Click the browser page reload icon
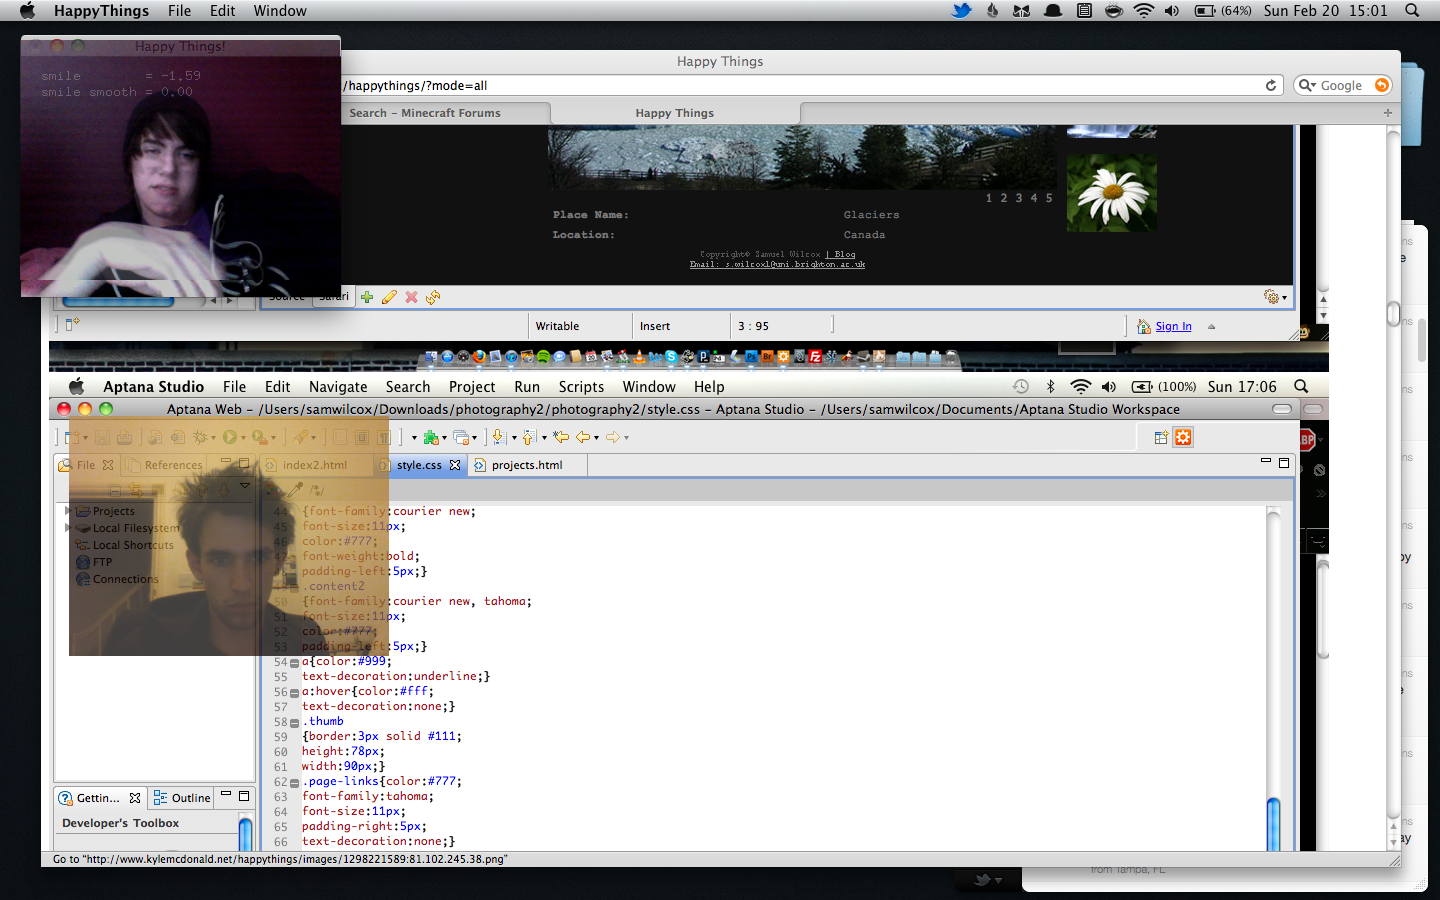Image resolution: width=1440 pixels, height=900 pixels. click(1271, 86)
